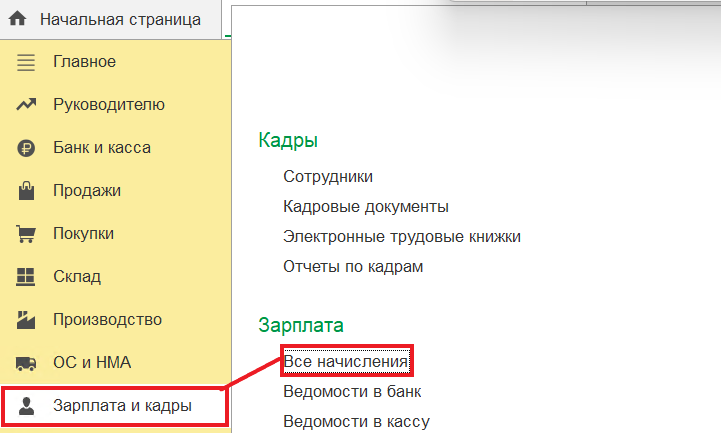Click the person icon for Зарплата и кадры
The height and width of the screenshot is (433, 721).
tap(26, 406)
